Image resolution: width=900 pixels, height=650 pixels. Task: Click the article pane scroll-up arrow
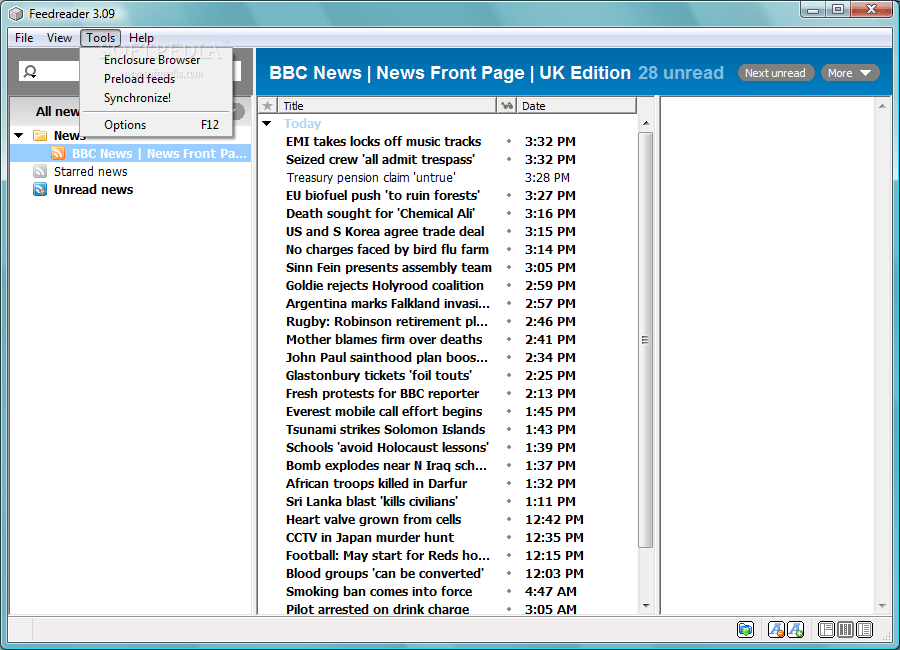(x=882, y=106)
